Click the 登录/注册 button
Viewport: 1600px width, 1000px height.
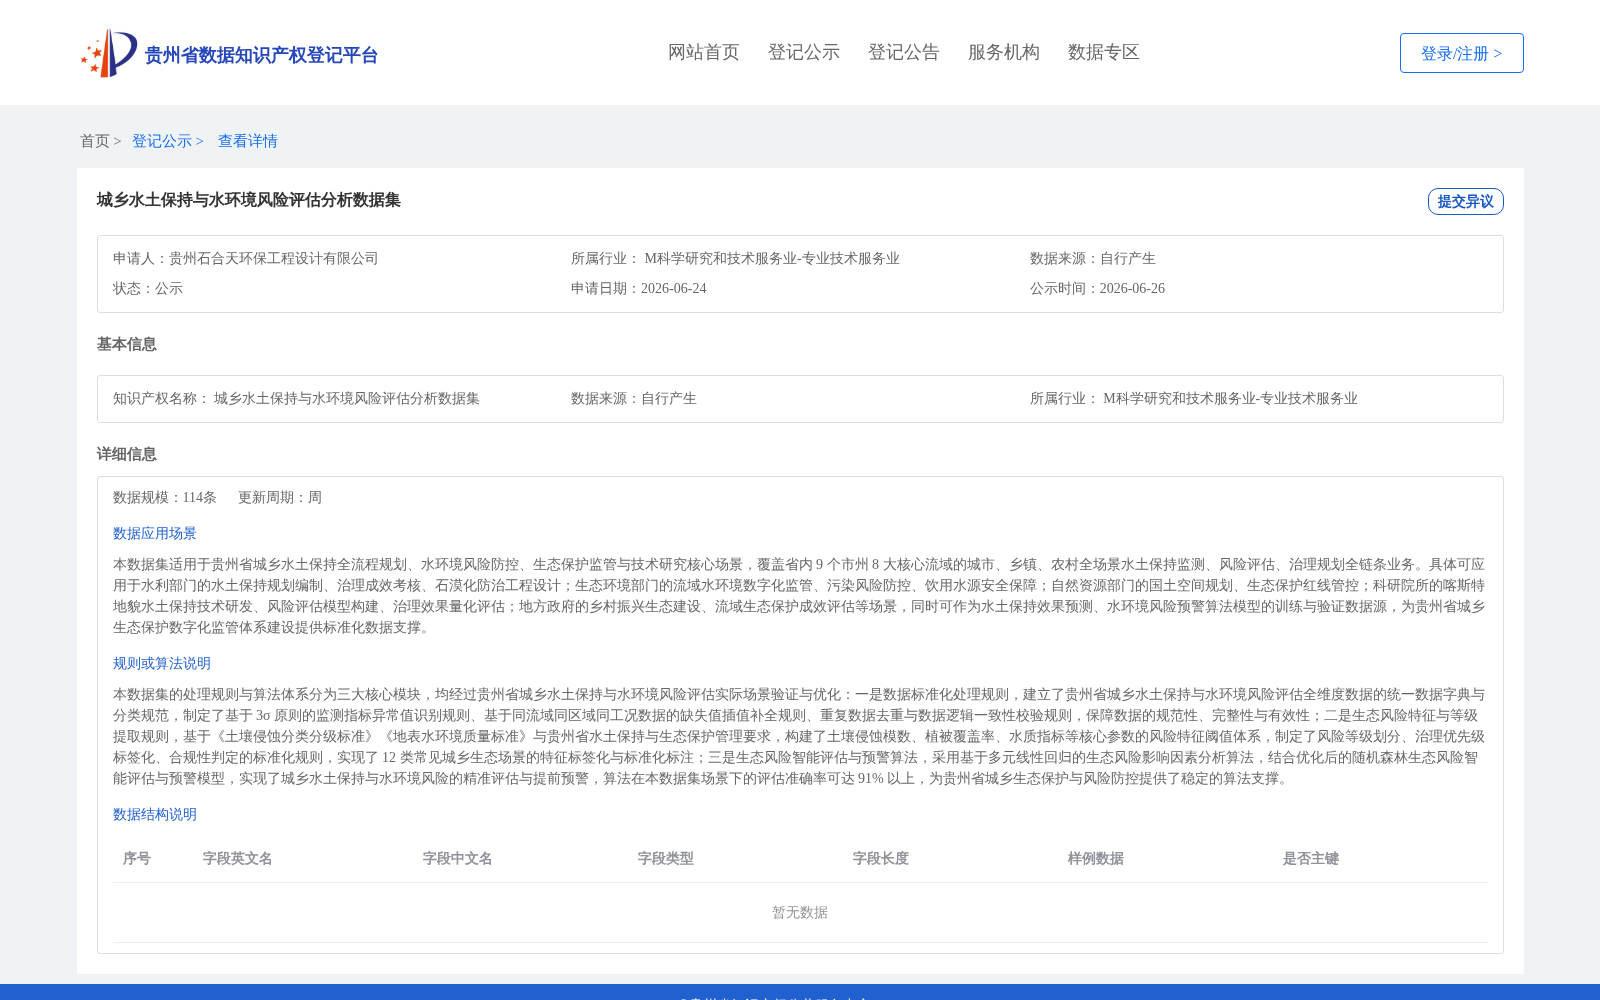point(1461,53)
